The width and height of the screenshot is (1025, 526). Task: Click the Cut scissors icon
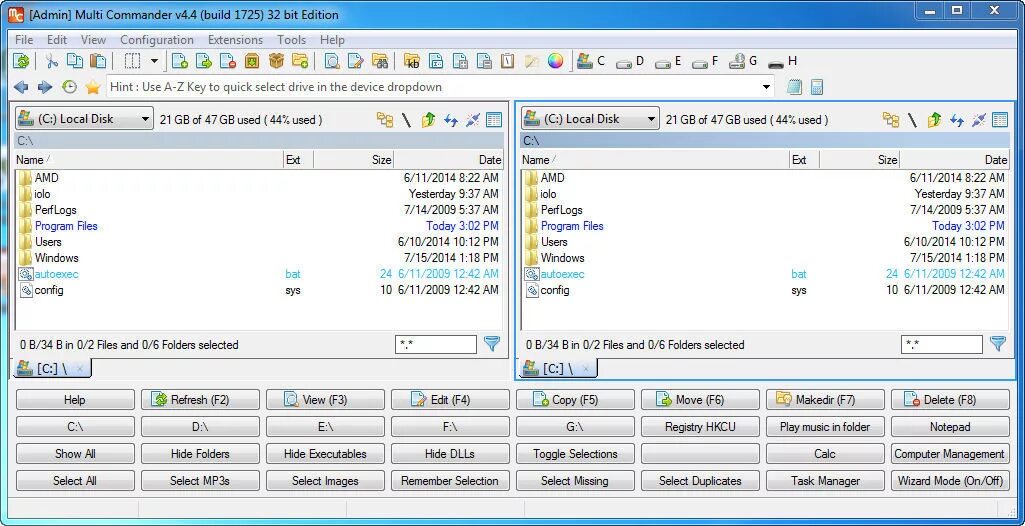[x=51, y=61]
